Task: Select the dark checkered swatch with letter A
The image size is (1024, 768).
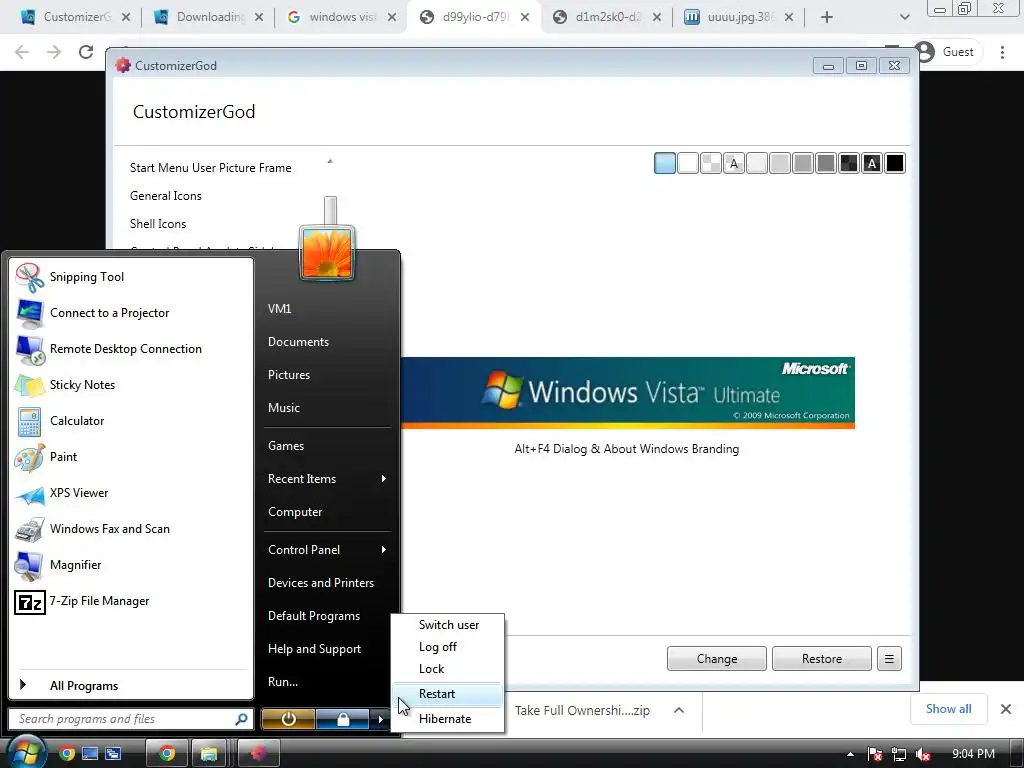Action: [872, 163]
